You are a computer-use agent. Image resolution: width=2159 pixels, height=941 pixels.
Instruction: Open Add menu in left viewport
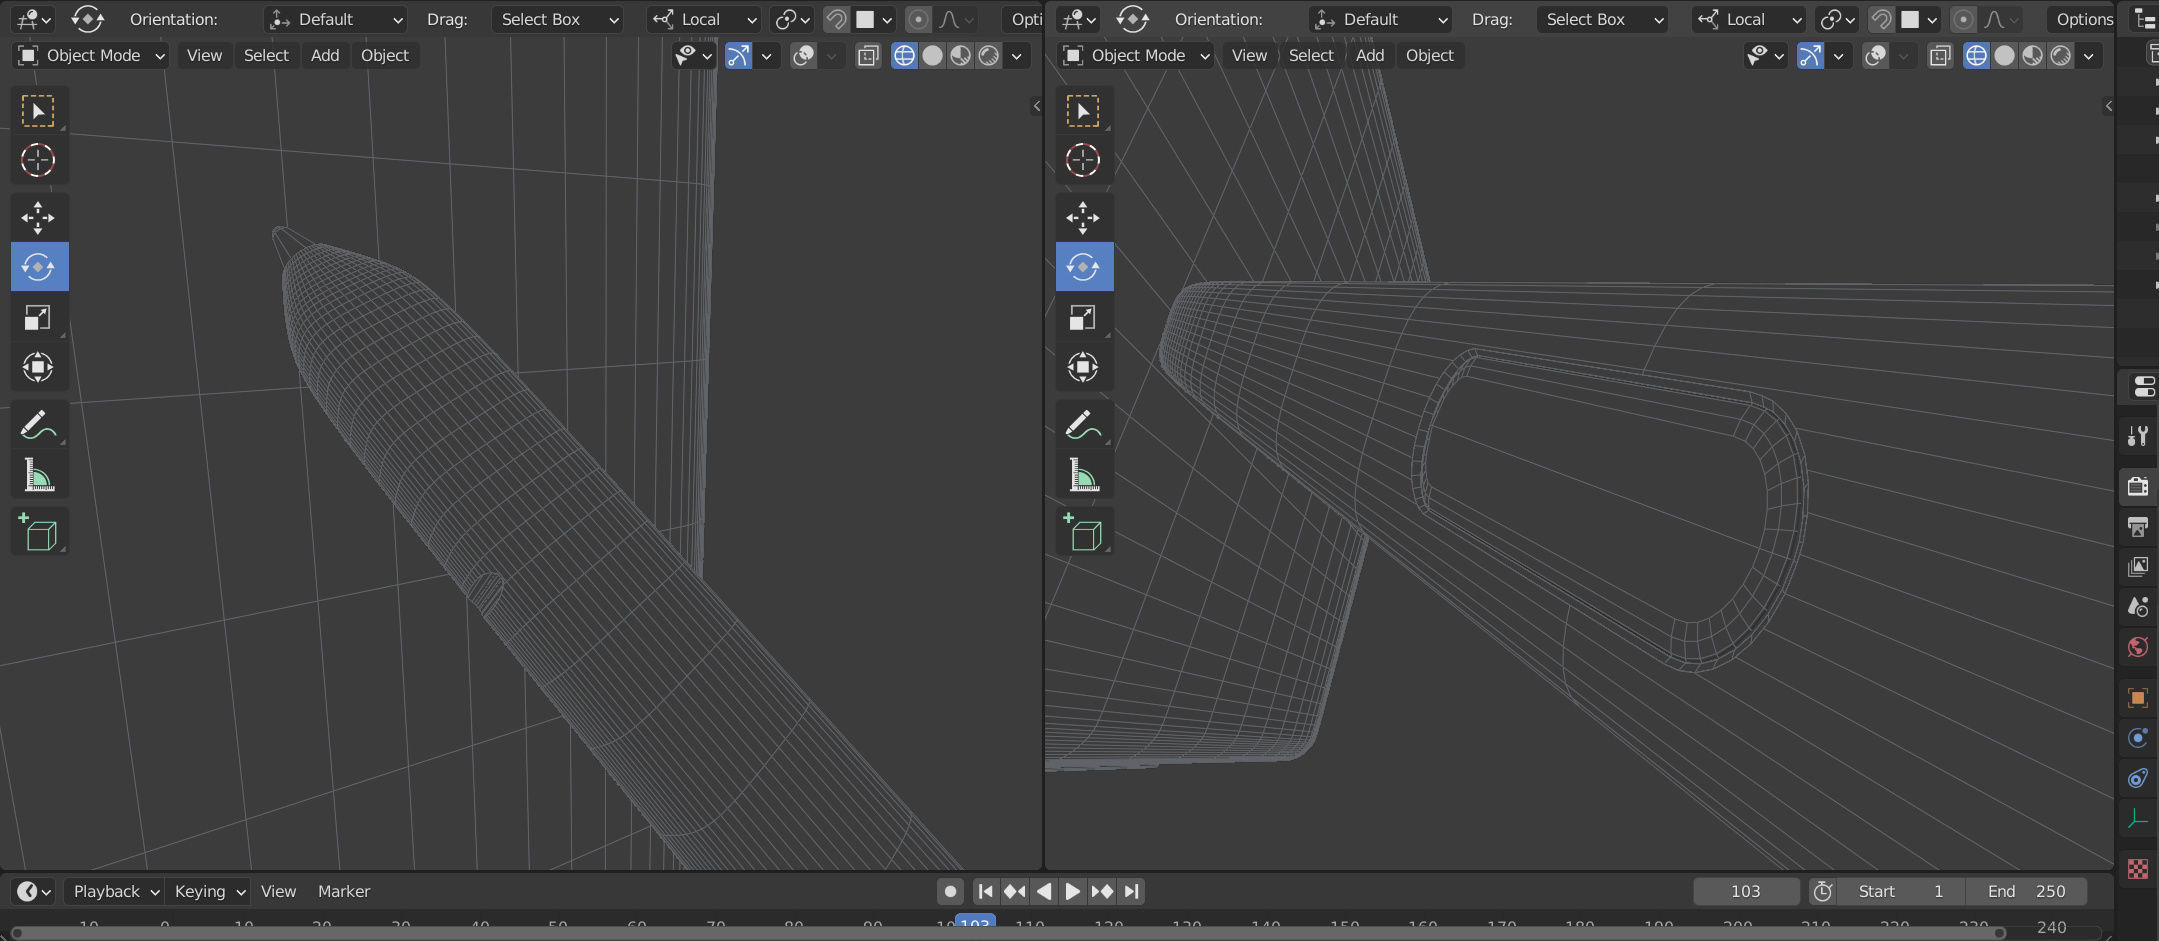325,56
